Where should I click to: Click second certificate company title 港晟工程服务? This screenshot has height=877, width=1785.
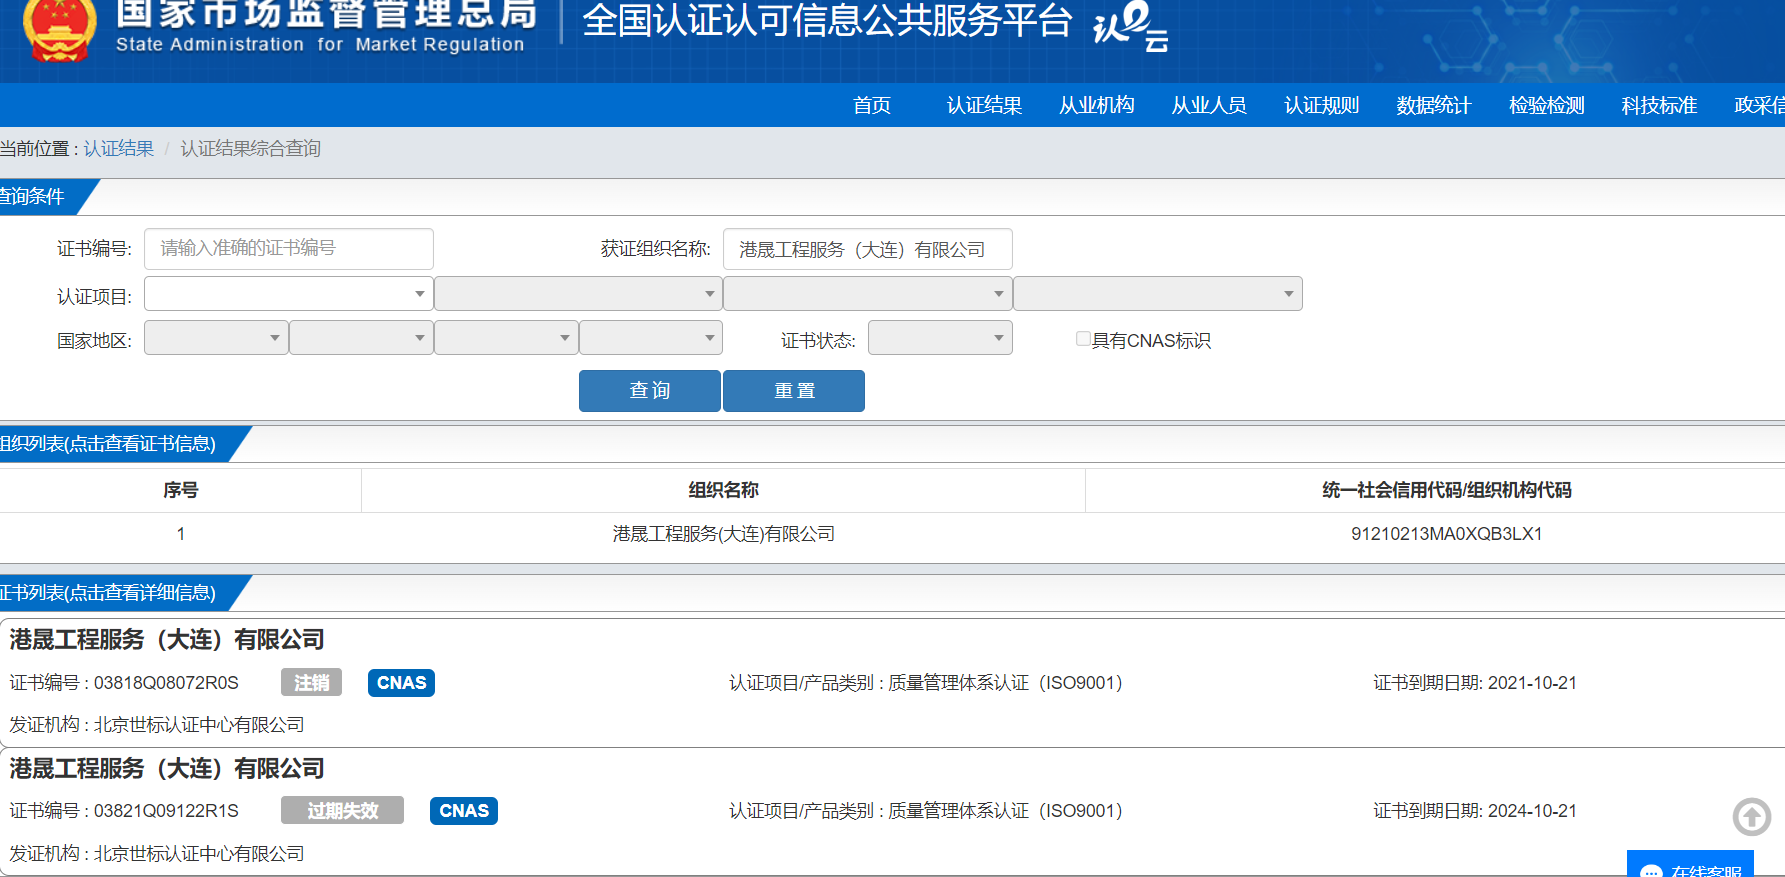pyautogui.click(x=167, y=769)
